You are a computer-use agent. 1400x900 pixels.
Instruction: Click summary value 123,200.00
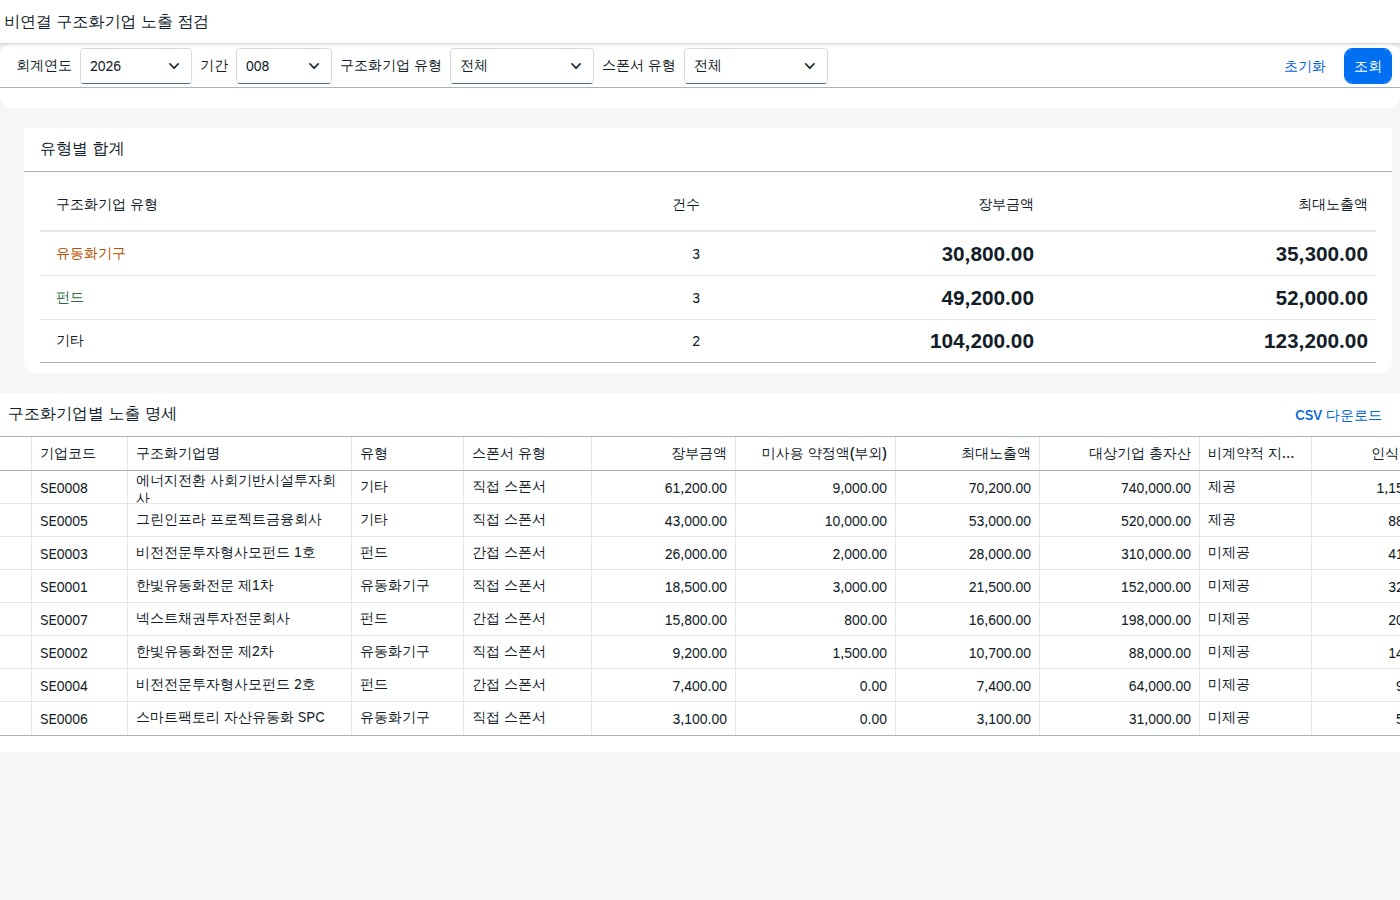(1316, 342)
